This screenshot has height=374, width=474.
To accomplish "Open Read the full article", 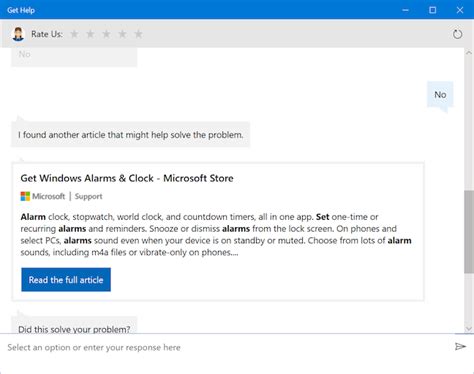I will point(66,280).
